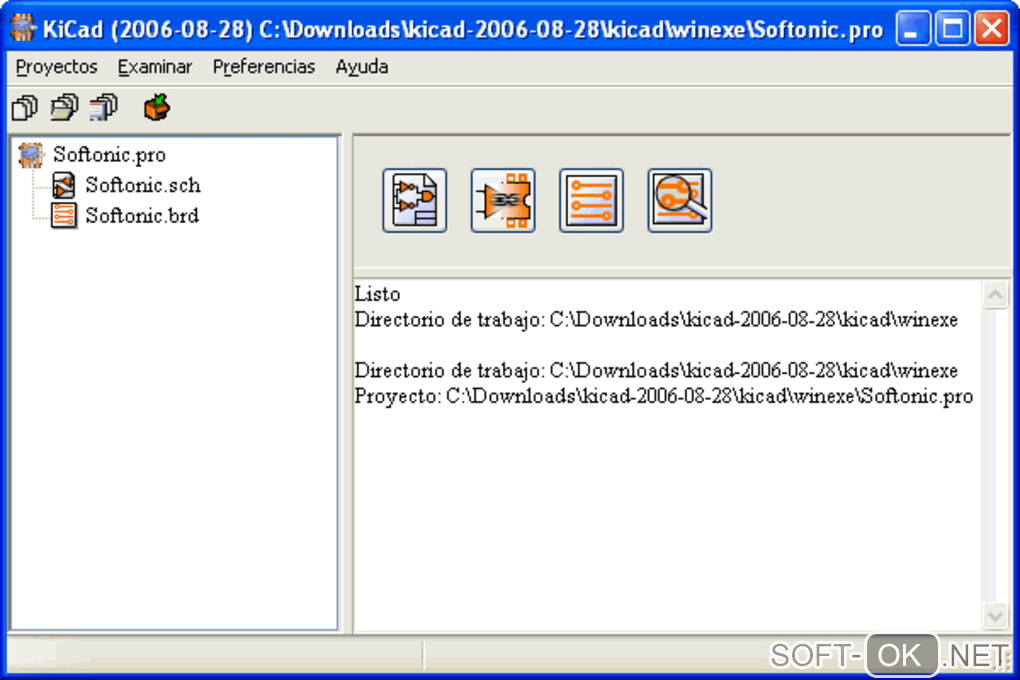Click the log panel scroll down arrow
The height and width of the screenshot is (680, 1020).
995,616
